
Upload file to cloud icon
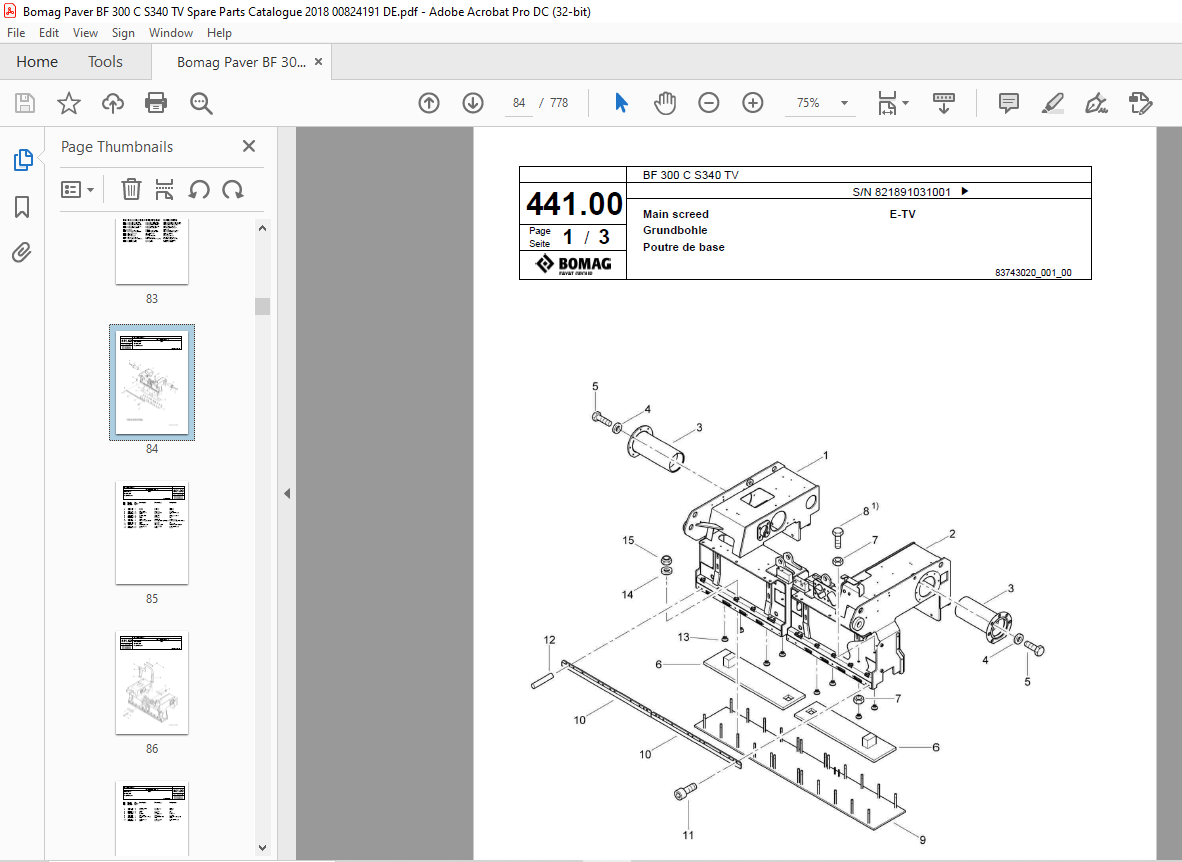[x=113, y=103]
